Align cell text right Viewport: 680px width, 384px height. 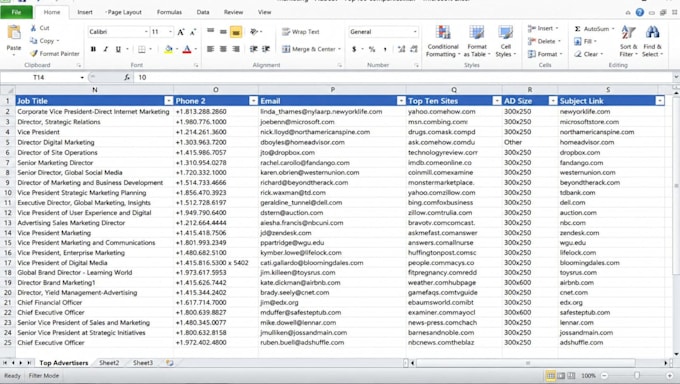coord(236,49)
